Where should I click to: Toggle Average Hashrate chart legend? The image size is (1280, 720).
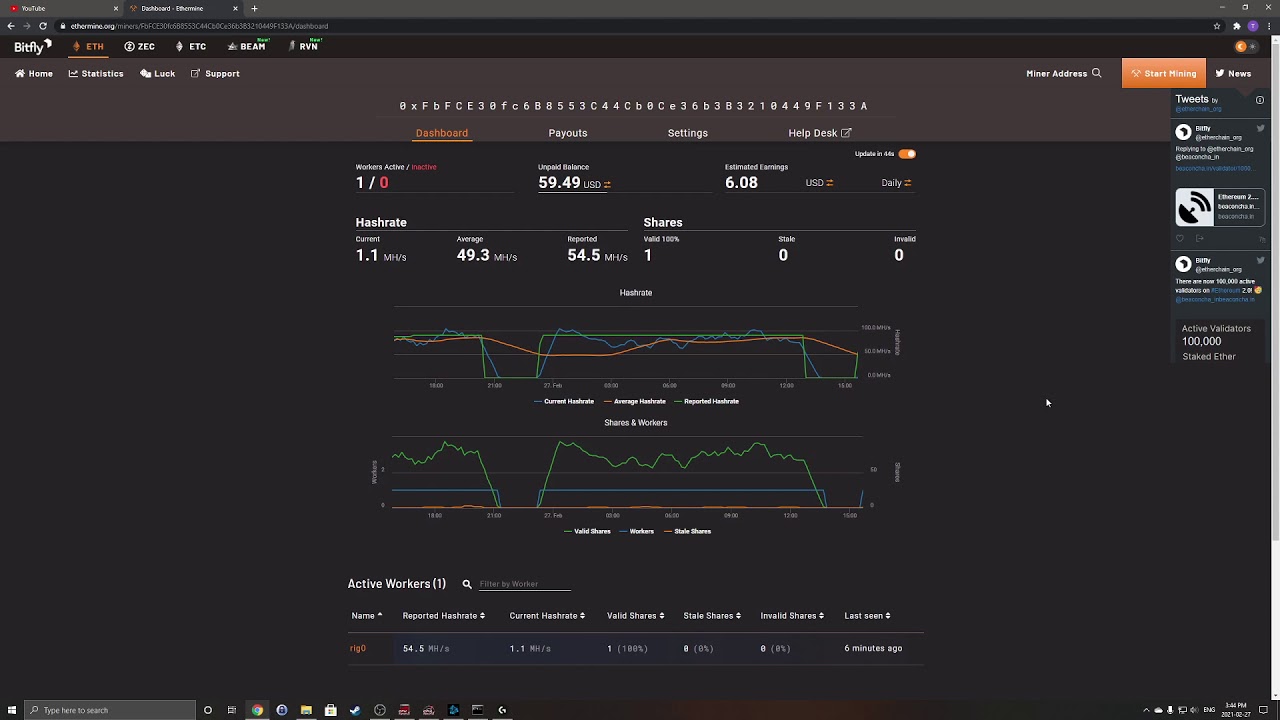click(x=634, y=401)
